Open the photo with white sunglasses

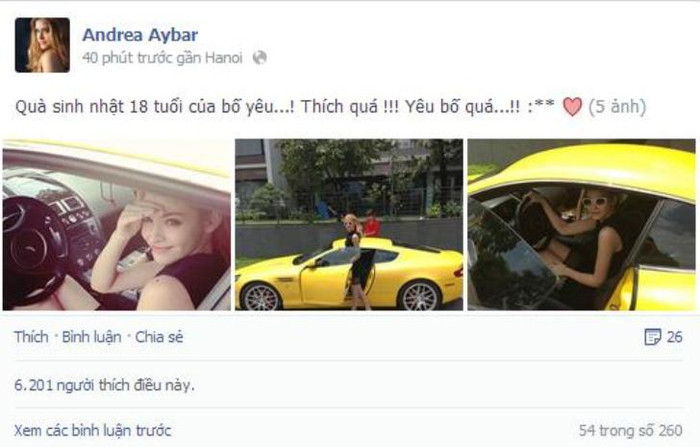581,225
